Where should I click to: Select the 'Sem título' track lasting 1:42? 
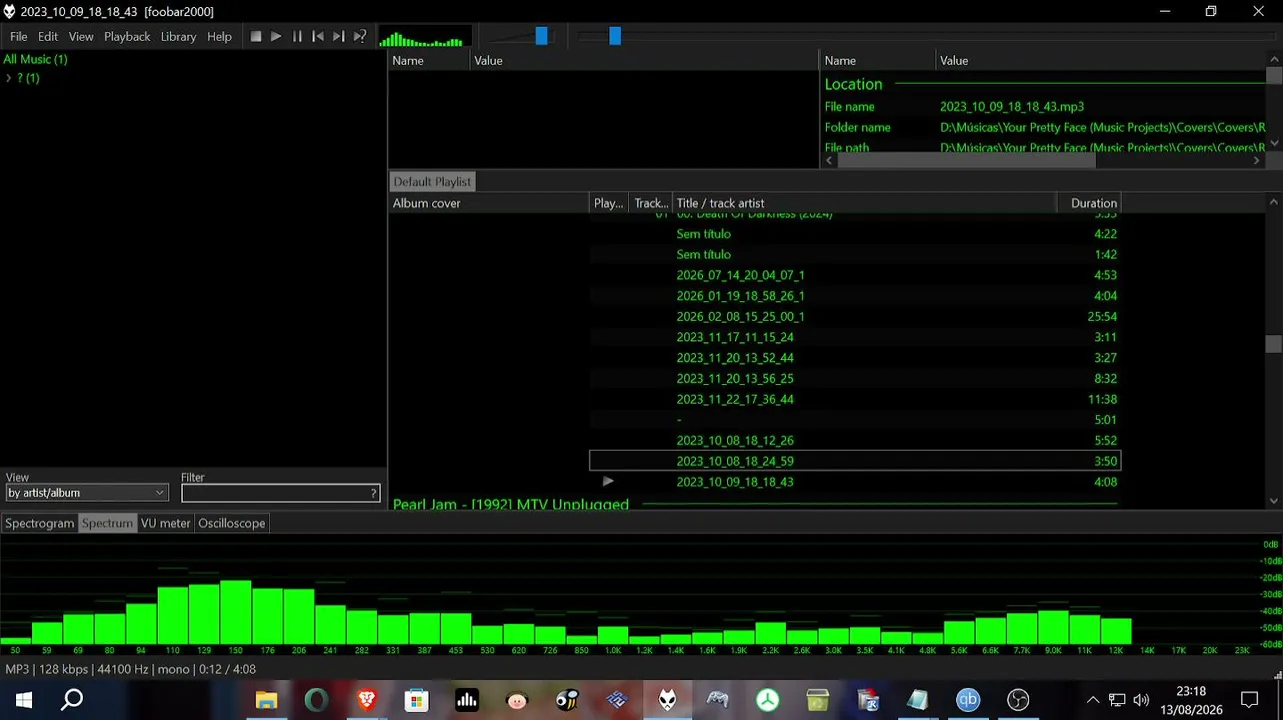pyautogui.click(x=855, y=255)
